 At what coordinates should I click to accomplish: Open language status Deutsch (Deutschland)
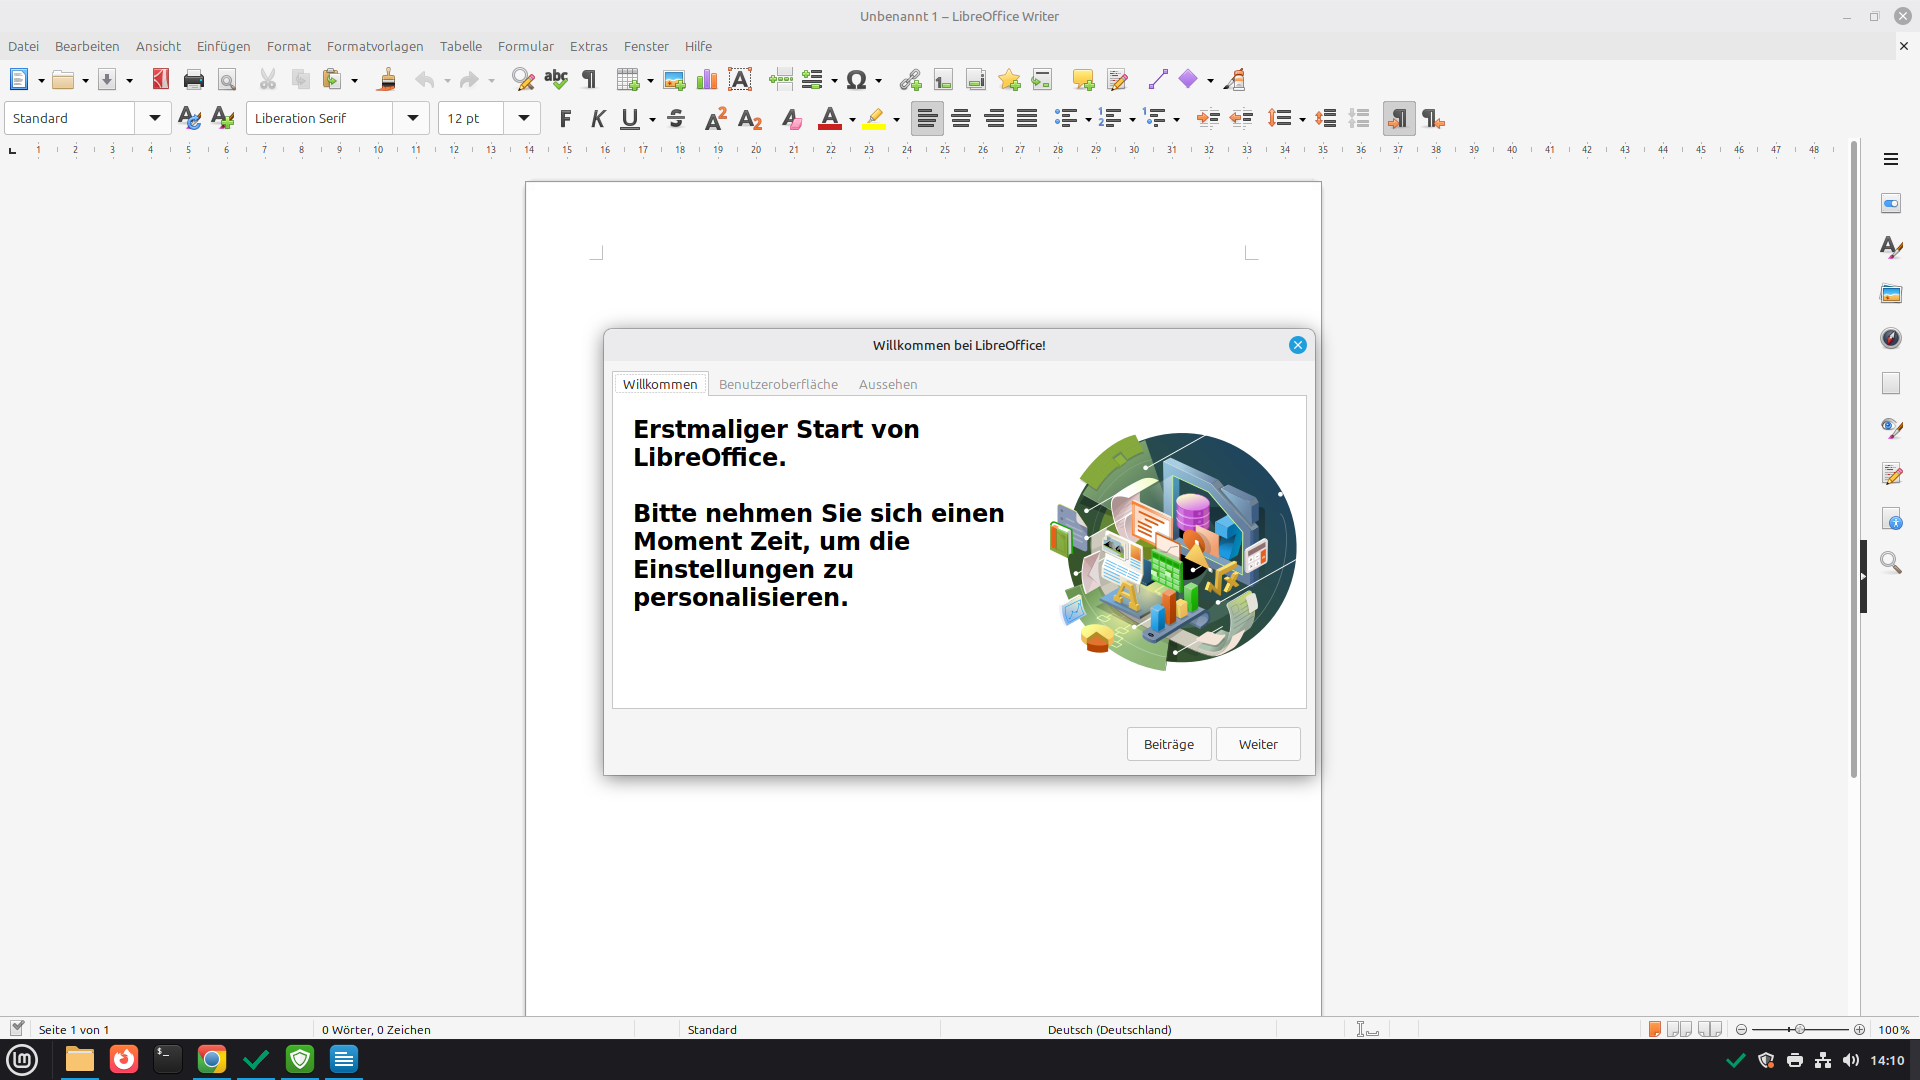tap(1109, 1029)
